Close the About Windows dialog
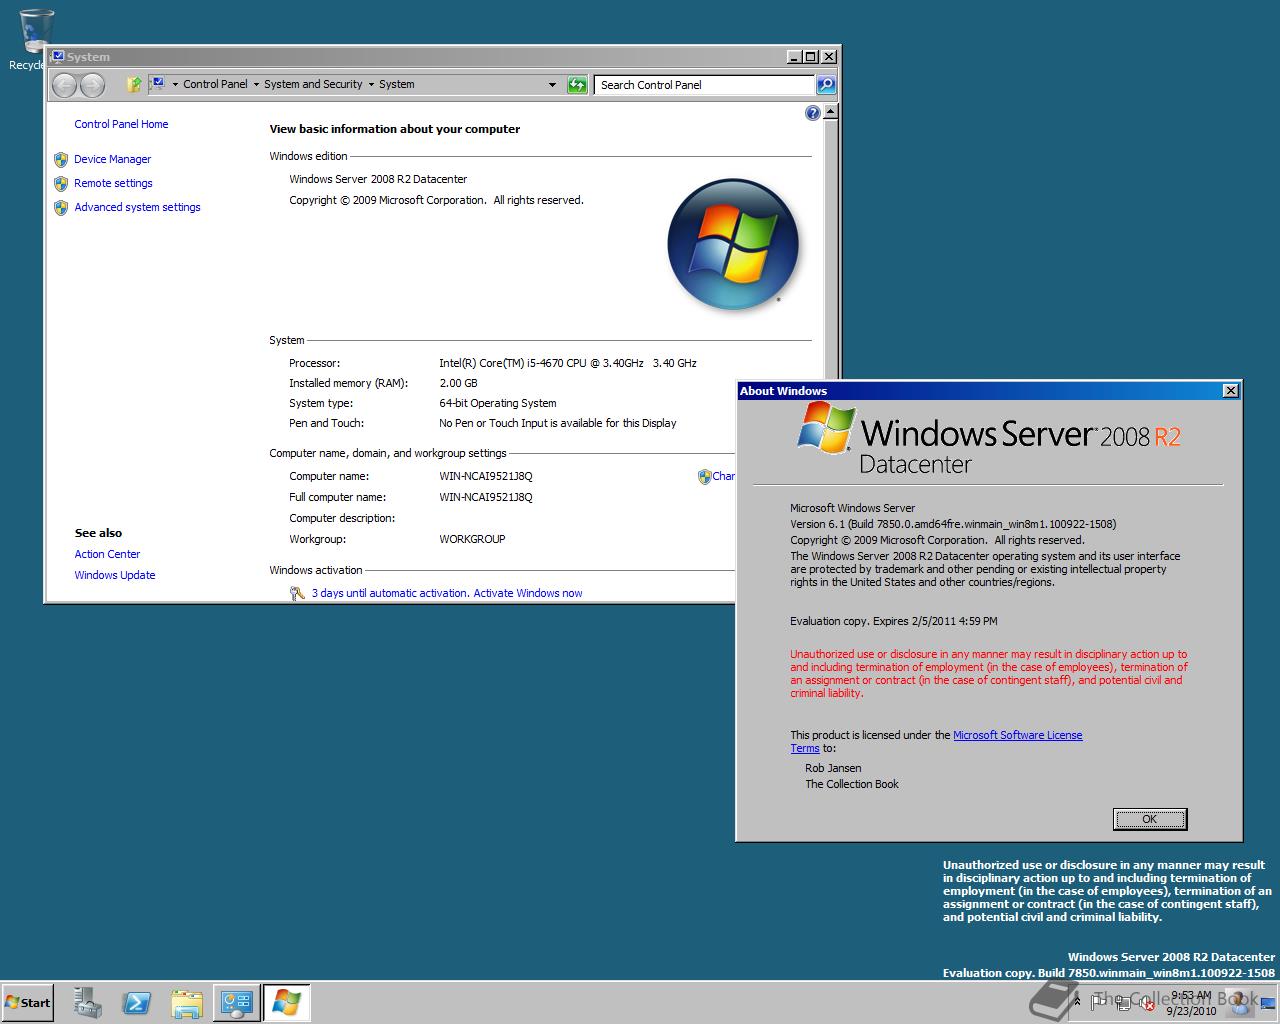The height and width of the screenshot is (1024, 1280). [1231, 391]
